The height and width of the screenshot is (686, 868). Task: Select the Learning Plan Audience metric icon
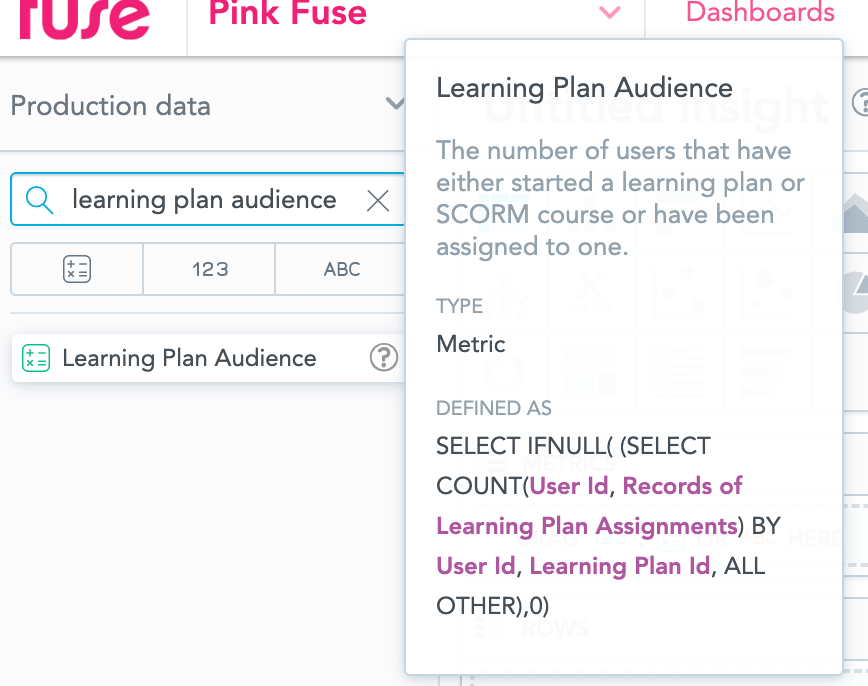(36, 358)
